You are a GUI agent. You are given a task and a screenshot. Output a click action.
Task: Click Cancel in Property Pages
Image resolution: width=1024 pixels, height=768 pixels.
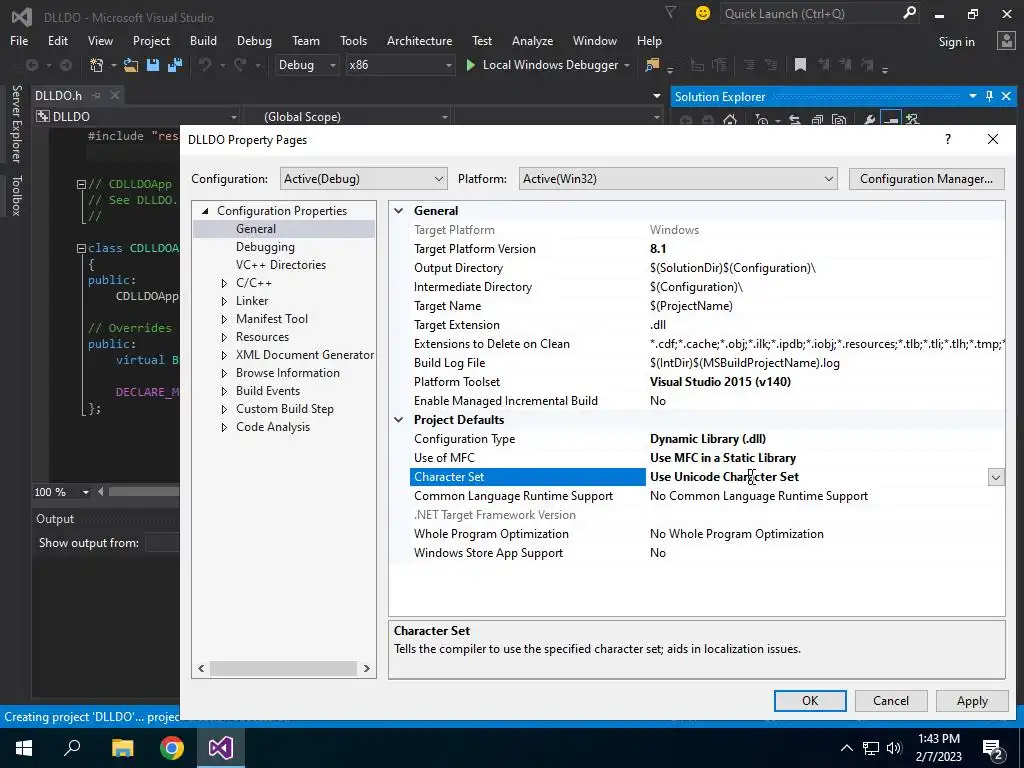(x=891, y=701)
